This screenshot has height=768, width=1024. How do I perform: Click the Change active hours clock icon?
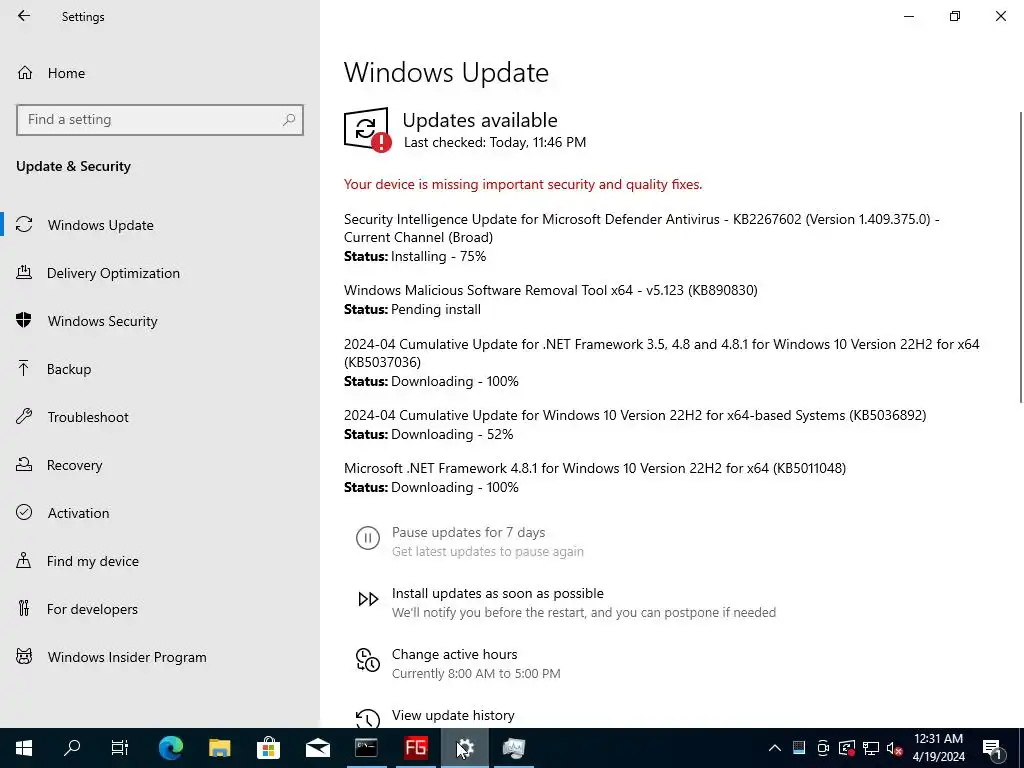(x=368, y=660)
